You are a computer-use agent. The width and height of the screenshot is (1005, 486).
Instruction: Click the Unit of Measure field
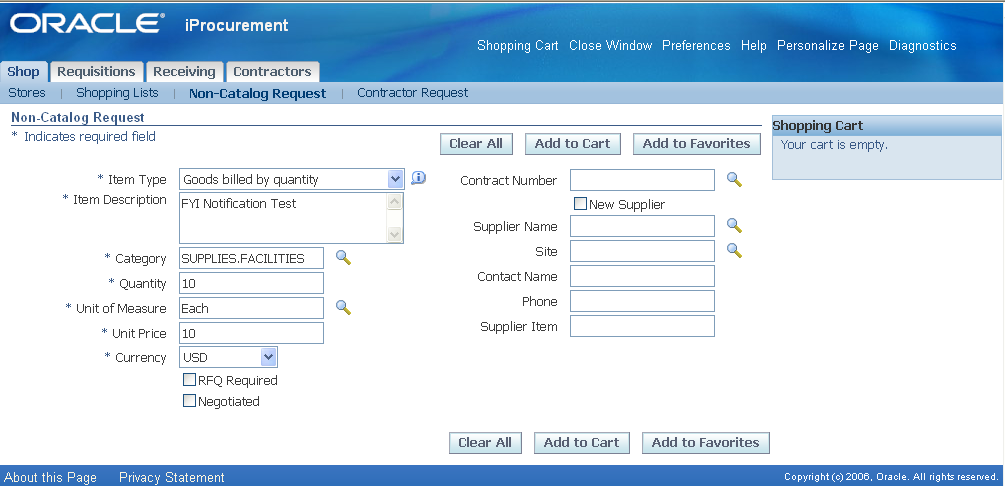tap(251, 308)
